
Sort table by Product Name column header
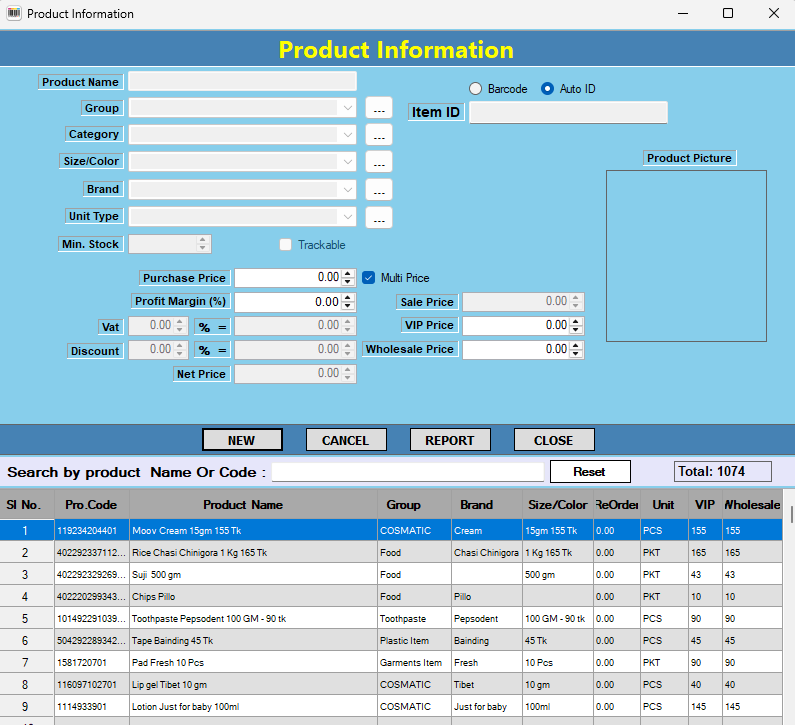[x=243, y=505]
